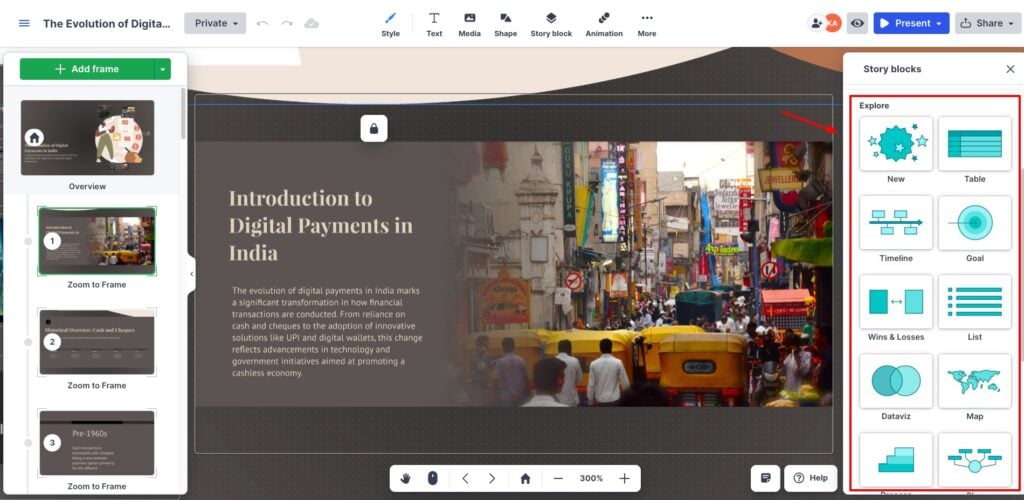Open the Animation panel
The height and width of the screenshot is (500, 1024).
604,24
